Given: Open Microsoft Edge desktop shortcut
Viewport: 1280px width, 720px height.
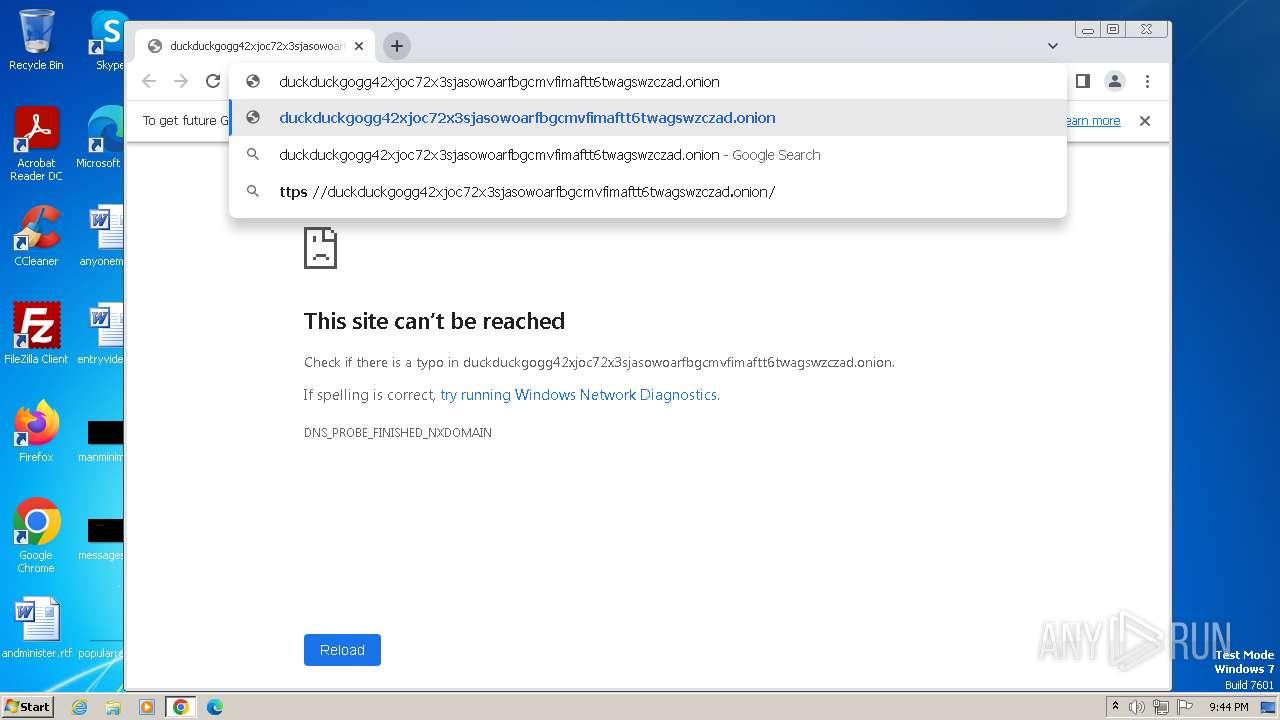Looking at the screenshot, I should (x=100, y=139).
